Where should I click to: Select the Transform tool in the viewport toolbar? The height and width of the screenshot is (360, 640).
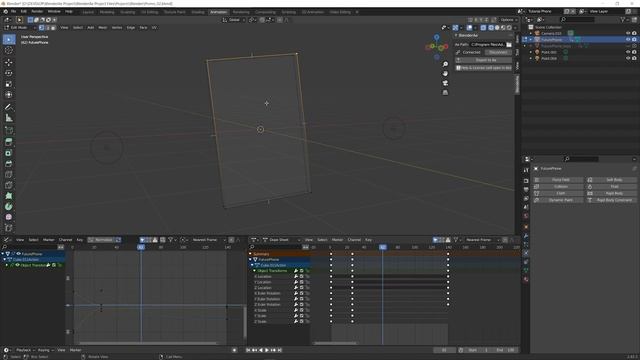pyautogui.click(x=9, y=95)
